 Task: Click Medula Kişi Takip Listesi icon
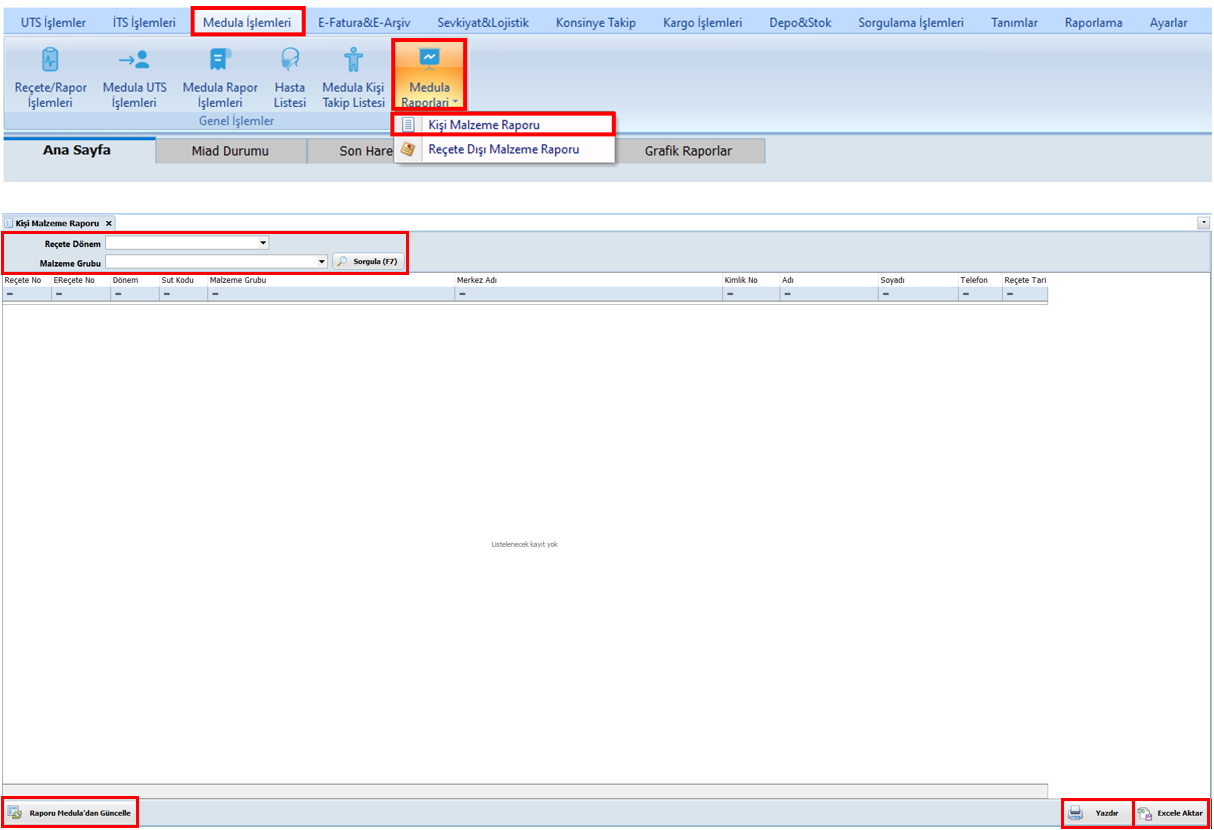coord(353,62)
